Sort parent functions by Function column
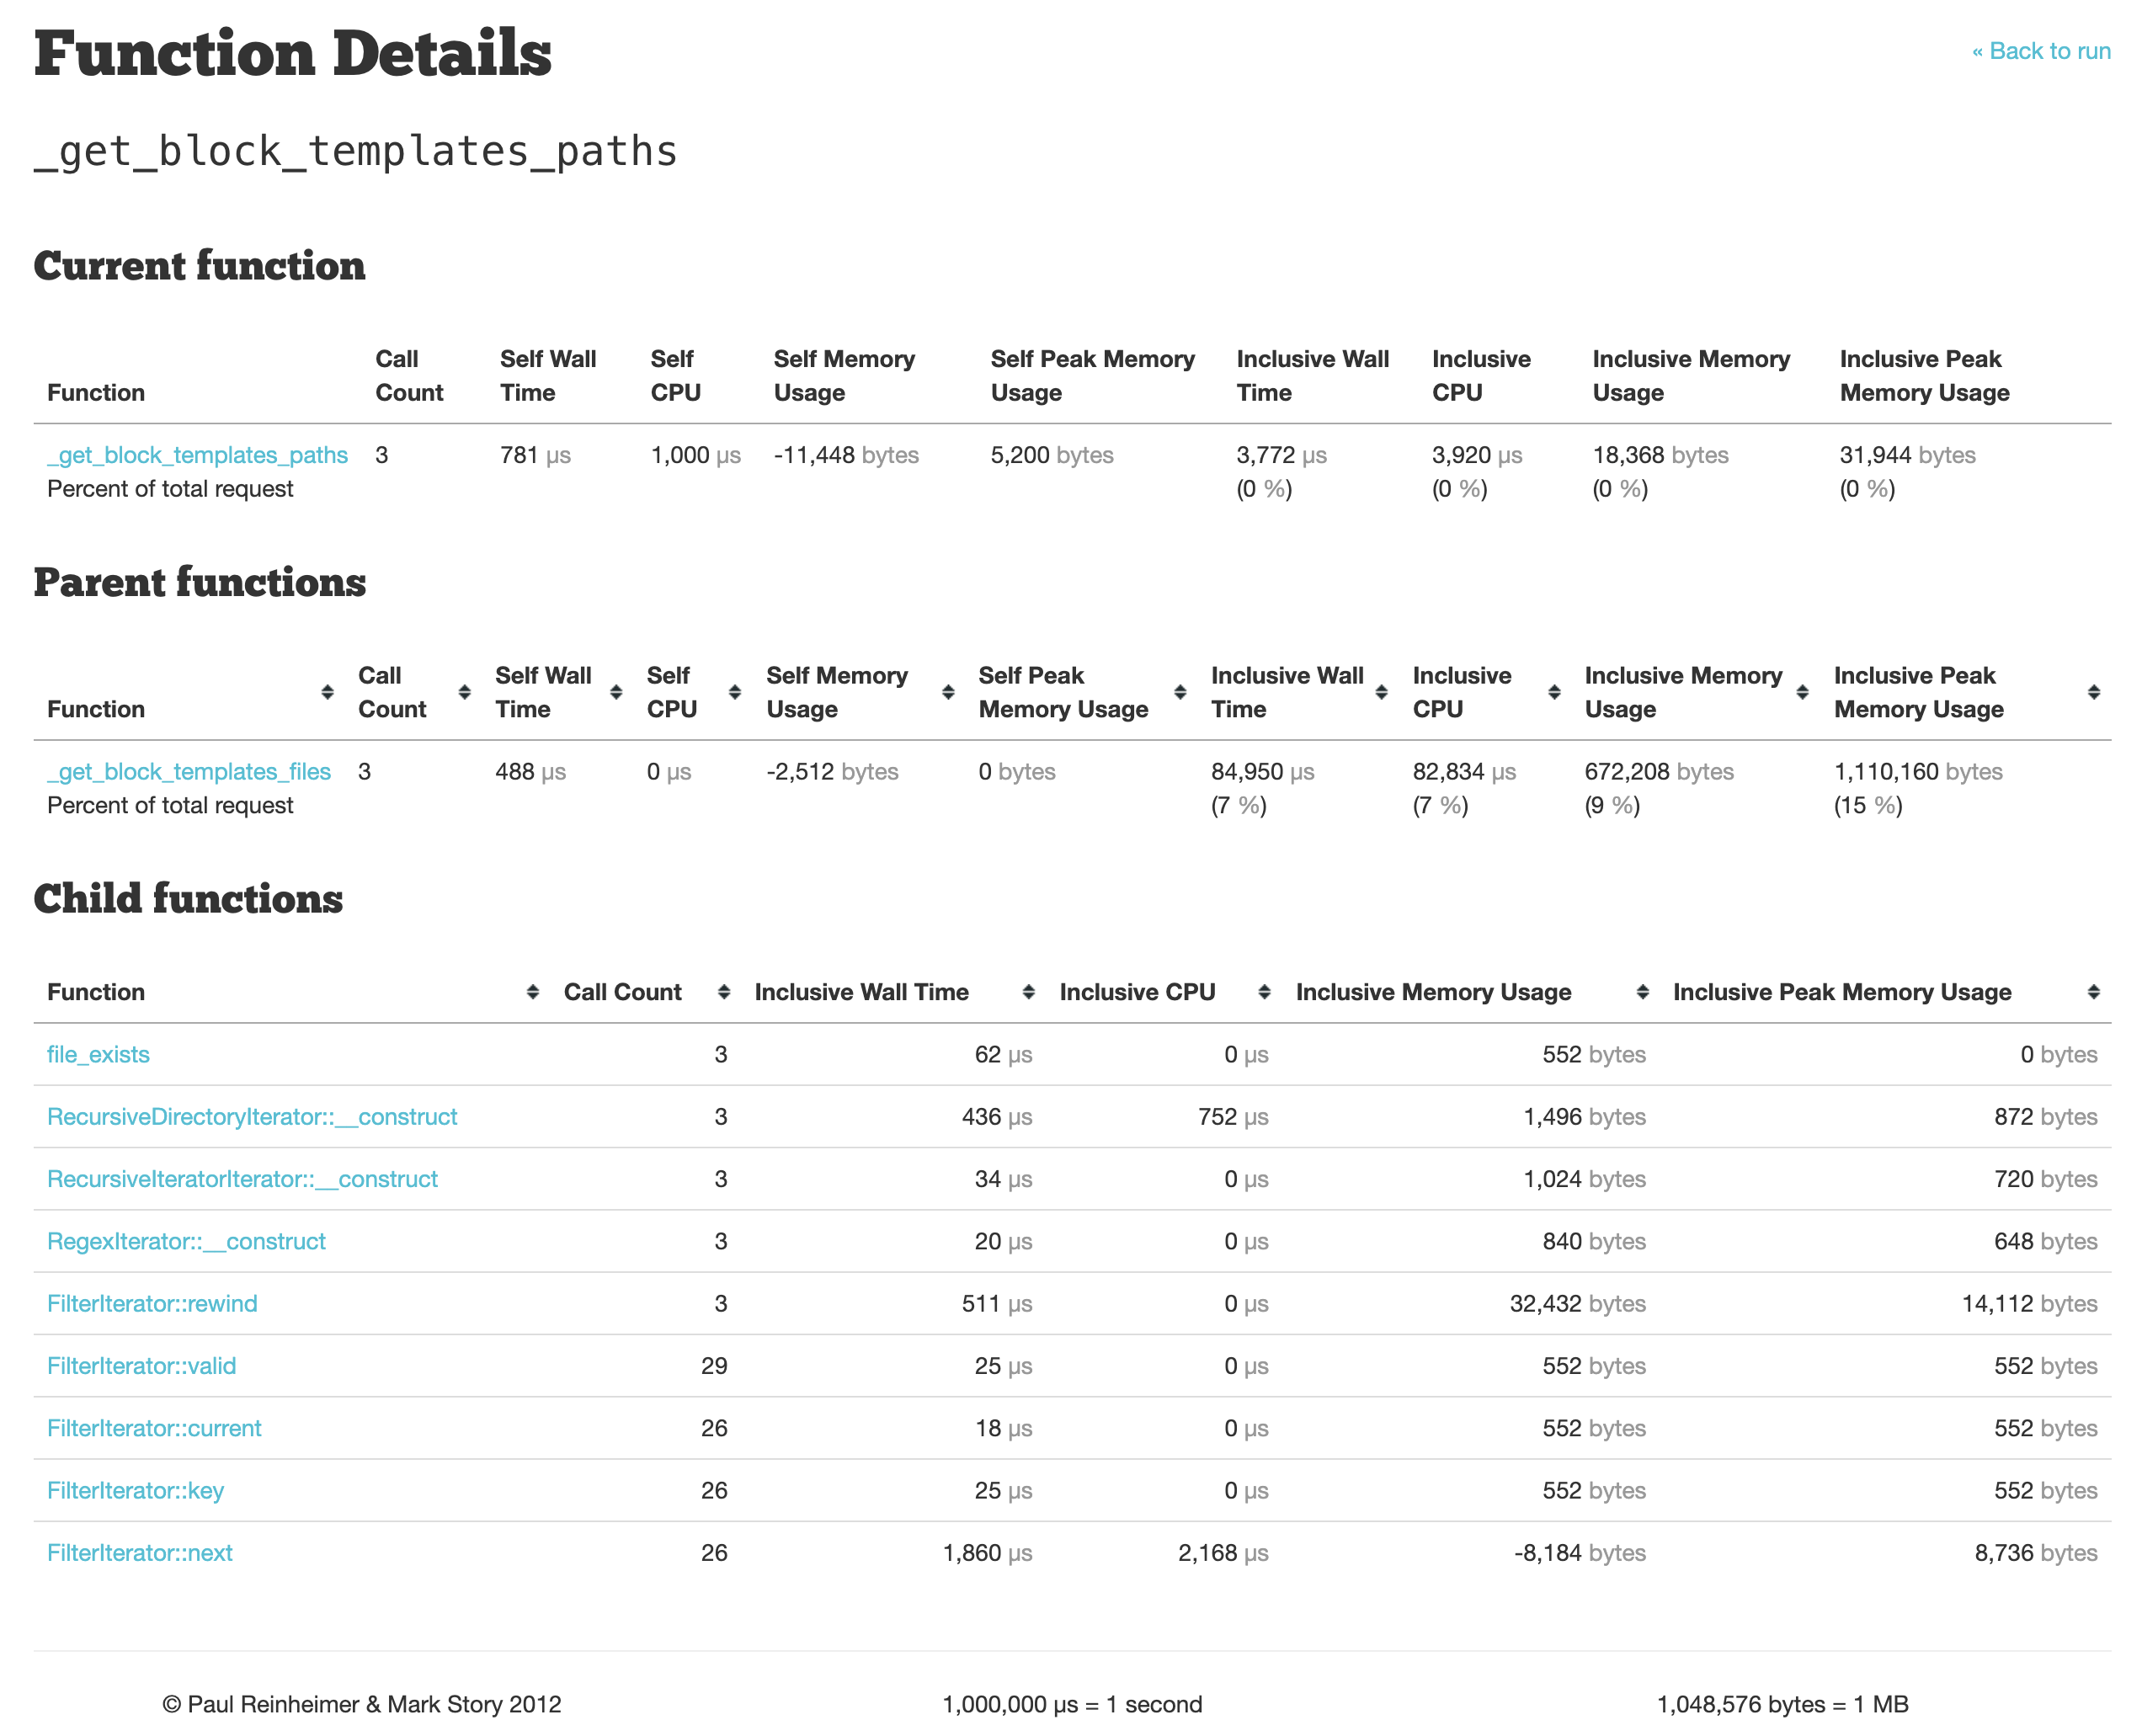 (96, 709)
